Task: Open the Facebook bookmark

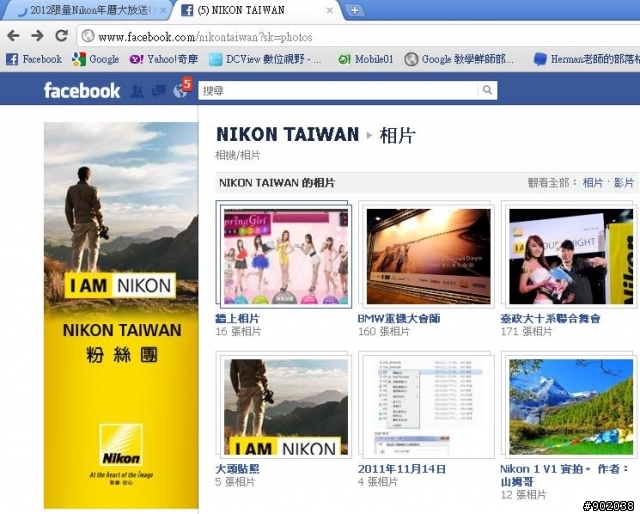Action: point(34,59)
